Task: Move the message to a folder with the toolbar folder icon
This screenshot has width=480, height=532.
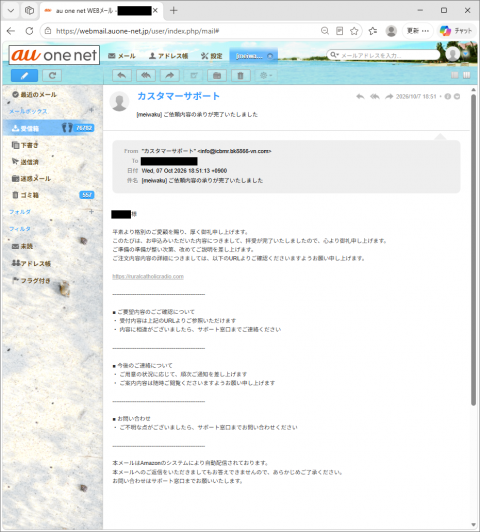Action: pos(217,75)
